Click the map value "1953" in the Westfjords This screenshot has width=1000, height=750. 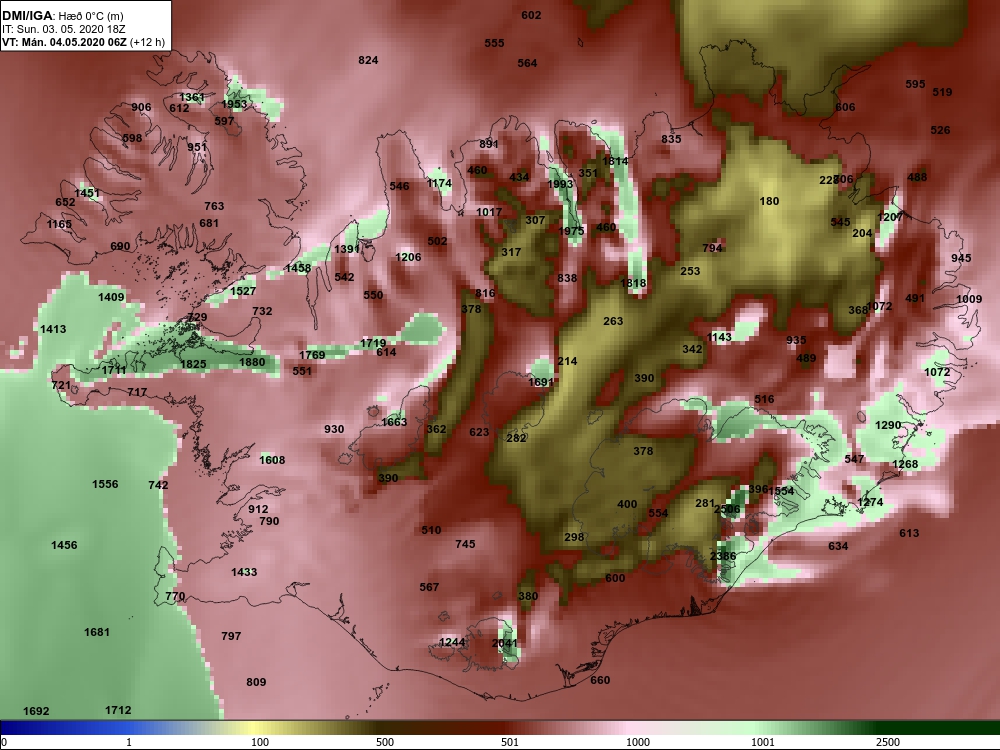234,104
